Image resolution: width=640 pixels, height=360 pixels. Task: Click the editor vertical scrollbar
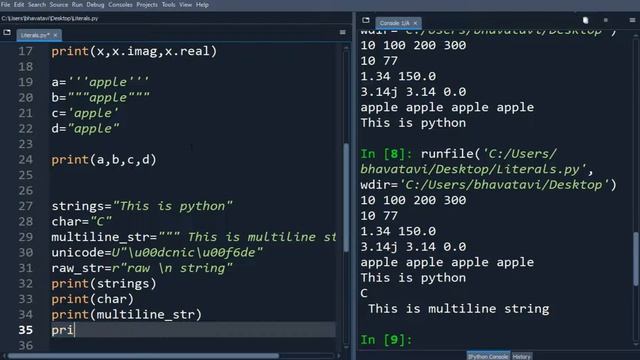[x=346, y=198]
